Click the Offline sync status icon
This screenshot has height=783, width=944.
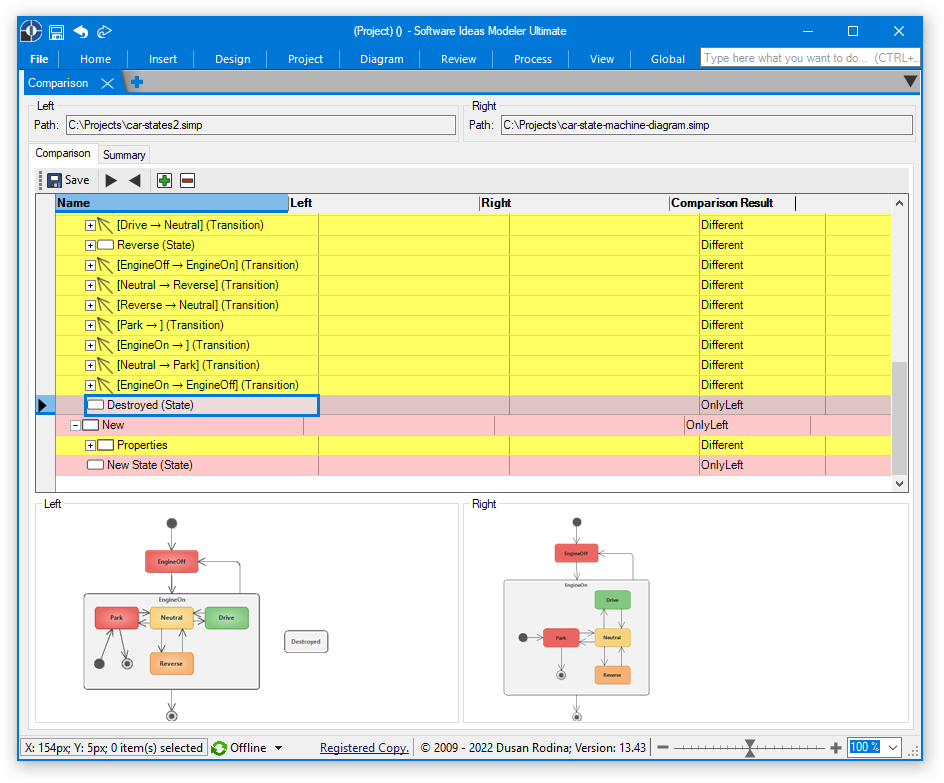(219, 748)
